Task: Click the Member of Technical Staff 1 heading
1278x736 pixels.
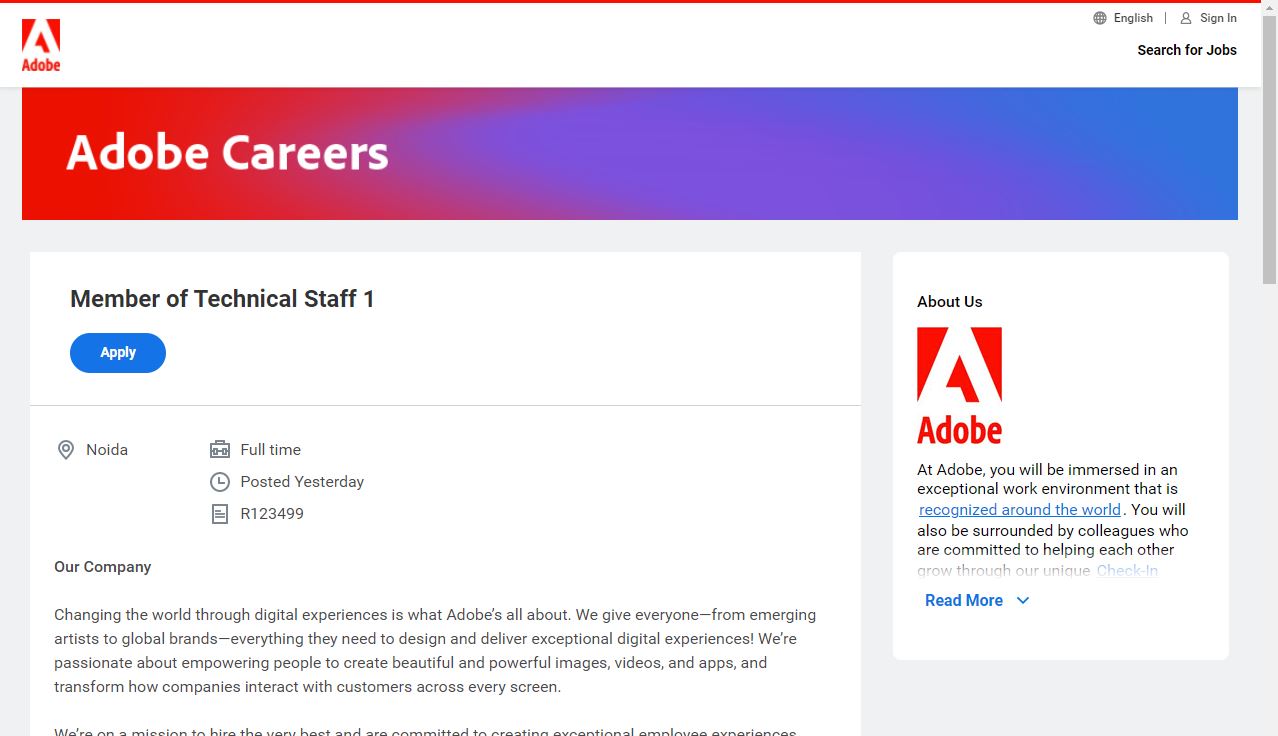Action: (x=222, y=299)
